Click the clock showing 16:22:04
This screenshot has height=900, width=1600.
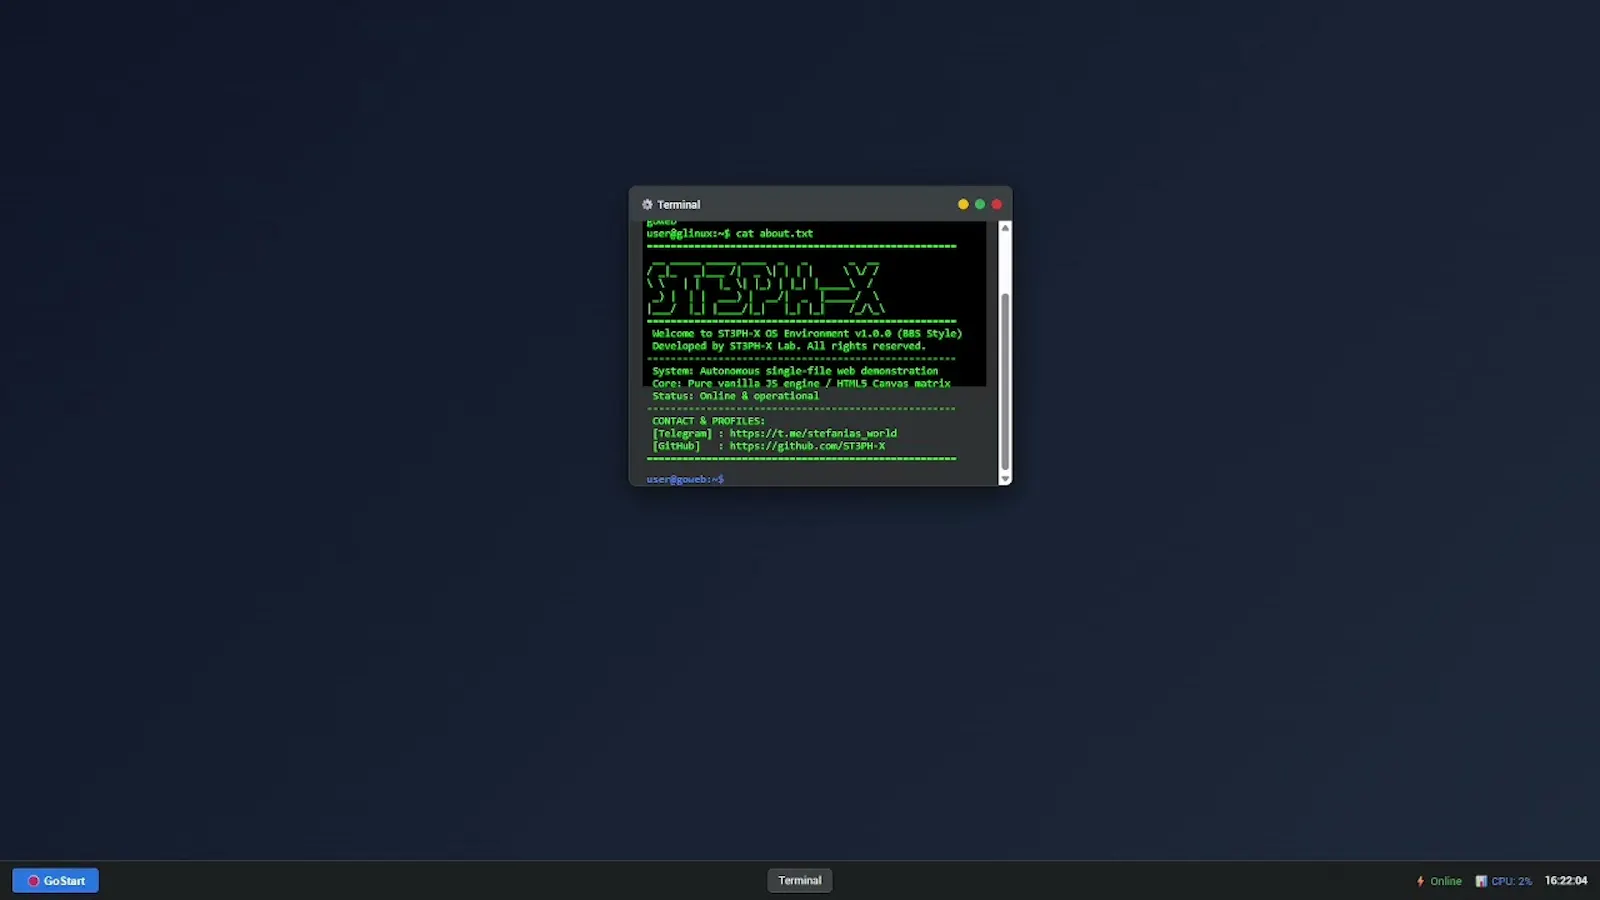pos(1566,880)
